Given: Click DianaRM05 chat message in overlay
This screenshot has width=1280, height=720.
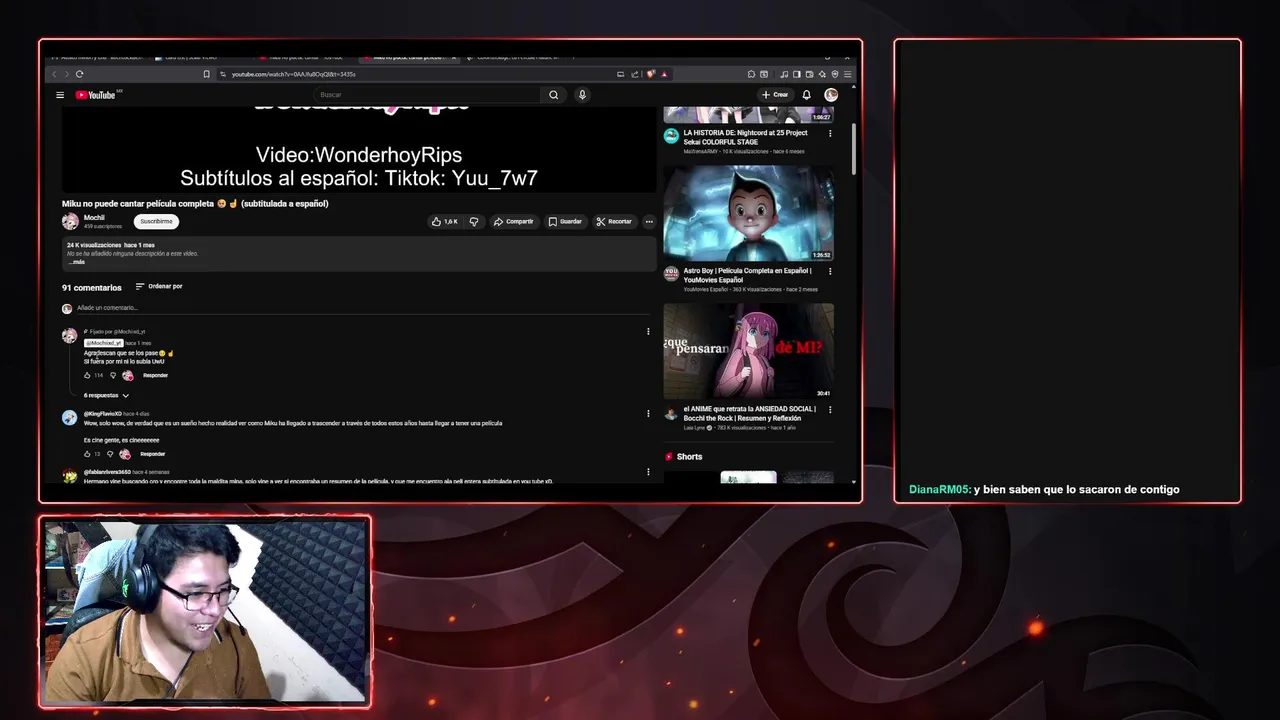Looking at the screenshot, I should click(x=1044, y=490).
